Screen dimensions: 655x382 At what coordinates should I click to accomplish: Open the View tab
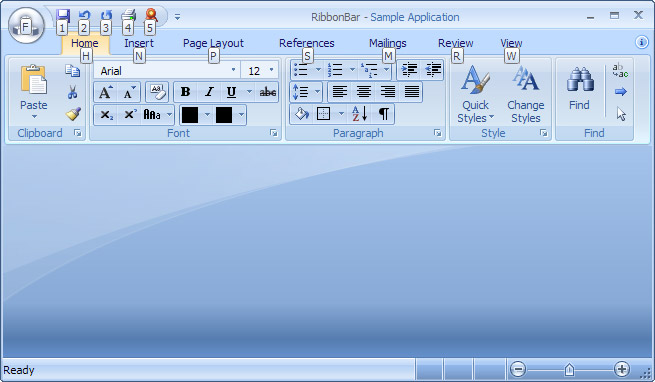point(511,43)
